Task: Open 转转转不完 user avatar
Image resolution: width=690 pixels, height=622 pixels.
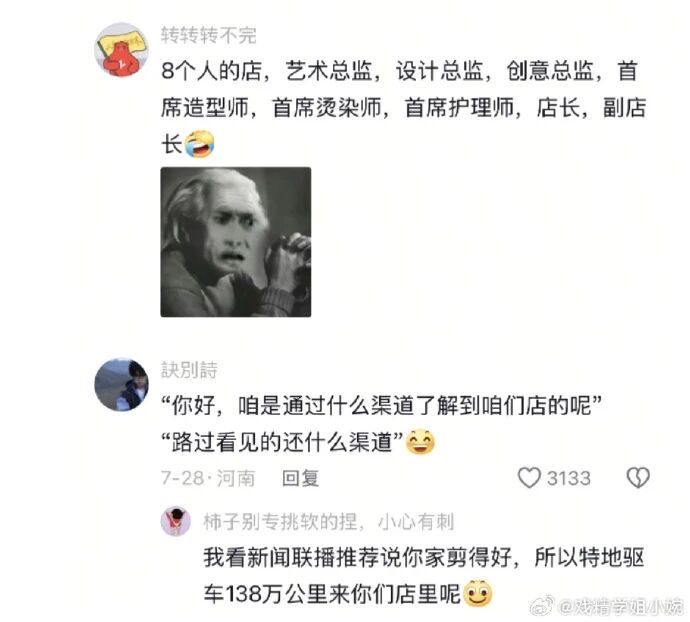Action: [x=121, y=49]
